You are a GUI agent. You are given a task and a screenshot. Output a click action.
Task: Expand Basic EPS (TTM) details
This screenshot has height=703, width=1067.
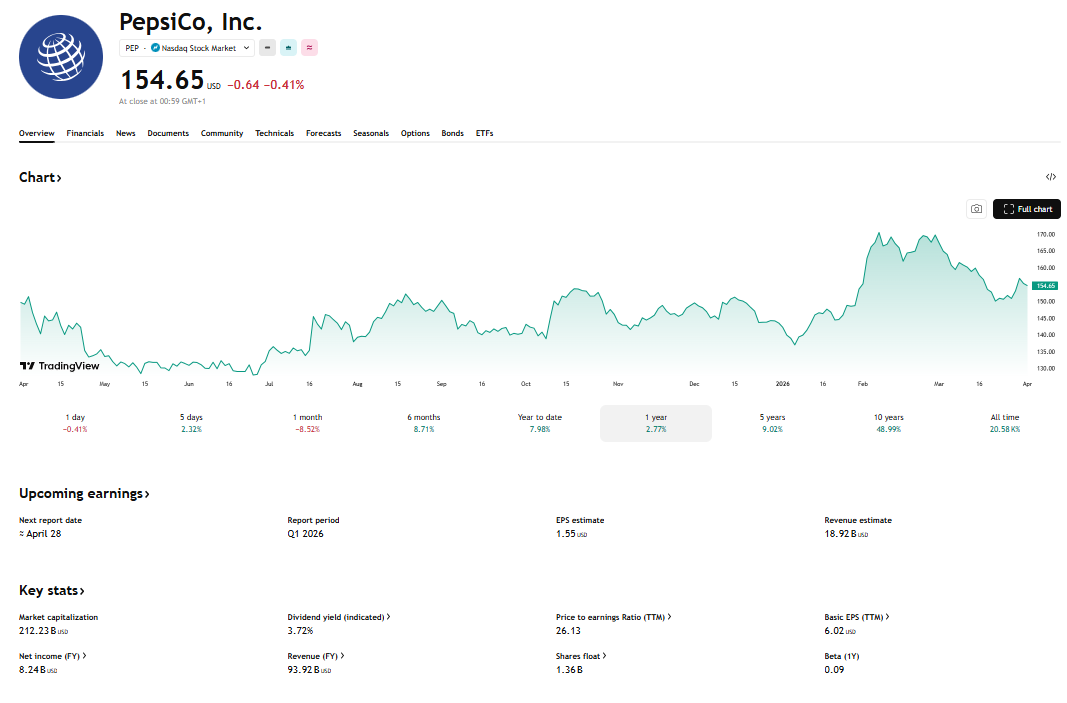[x=857, y=617]
